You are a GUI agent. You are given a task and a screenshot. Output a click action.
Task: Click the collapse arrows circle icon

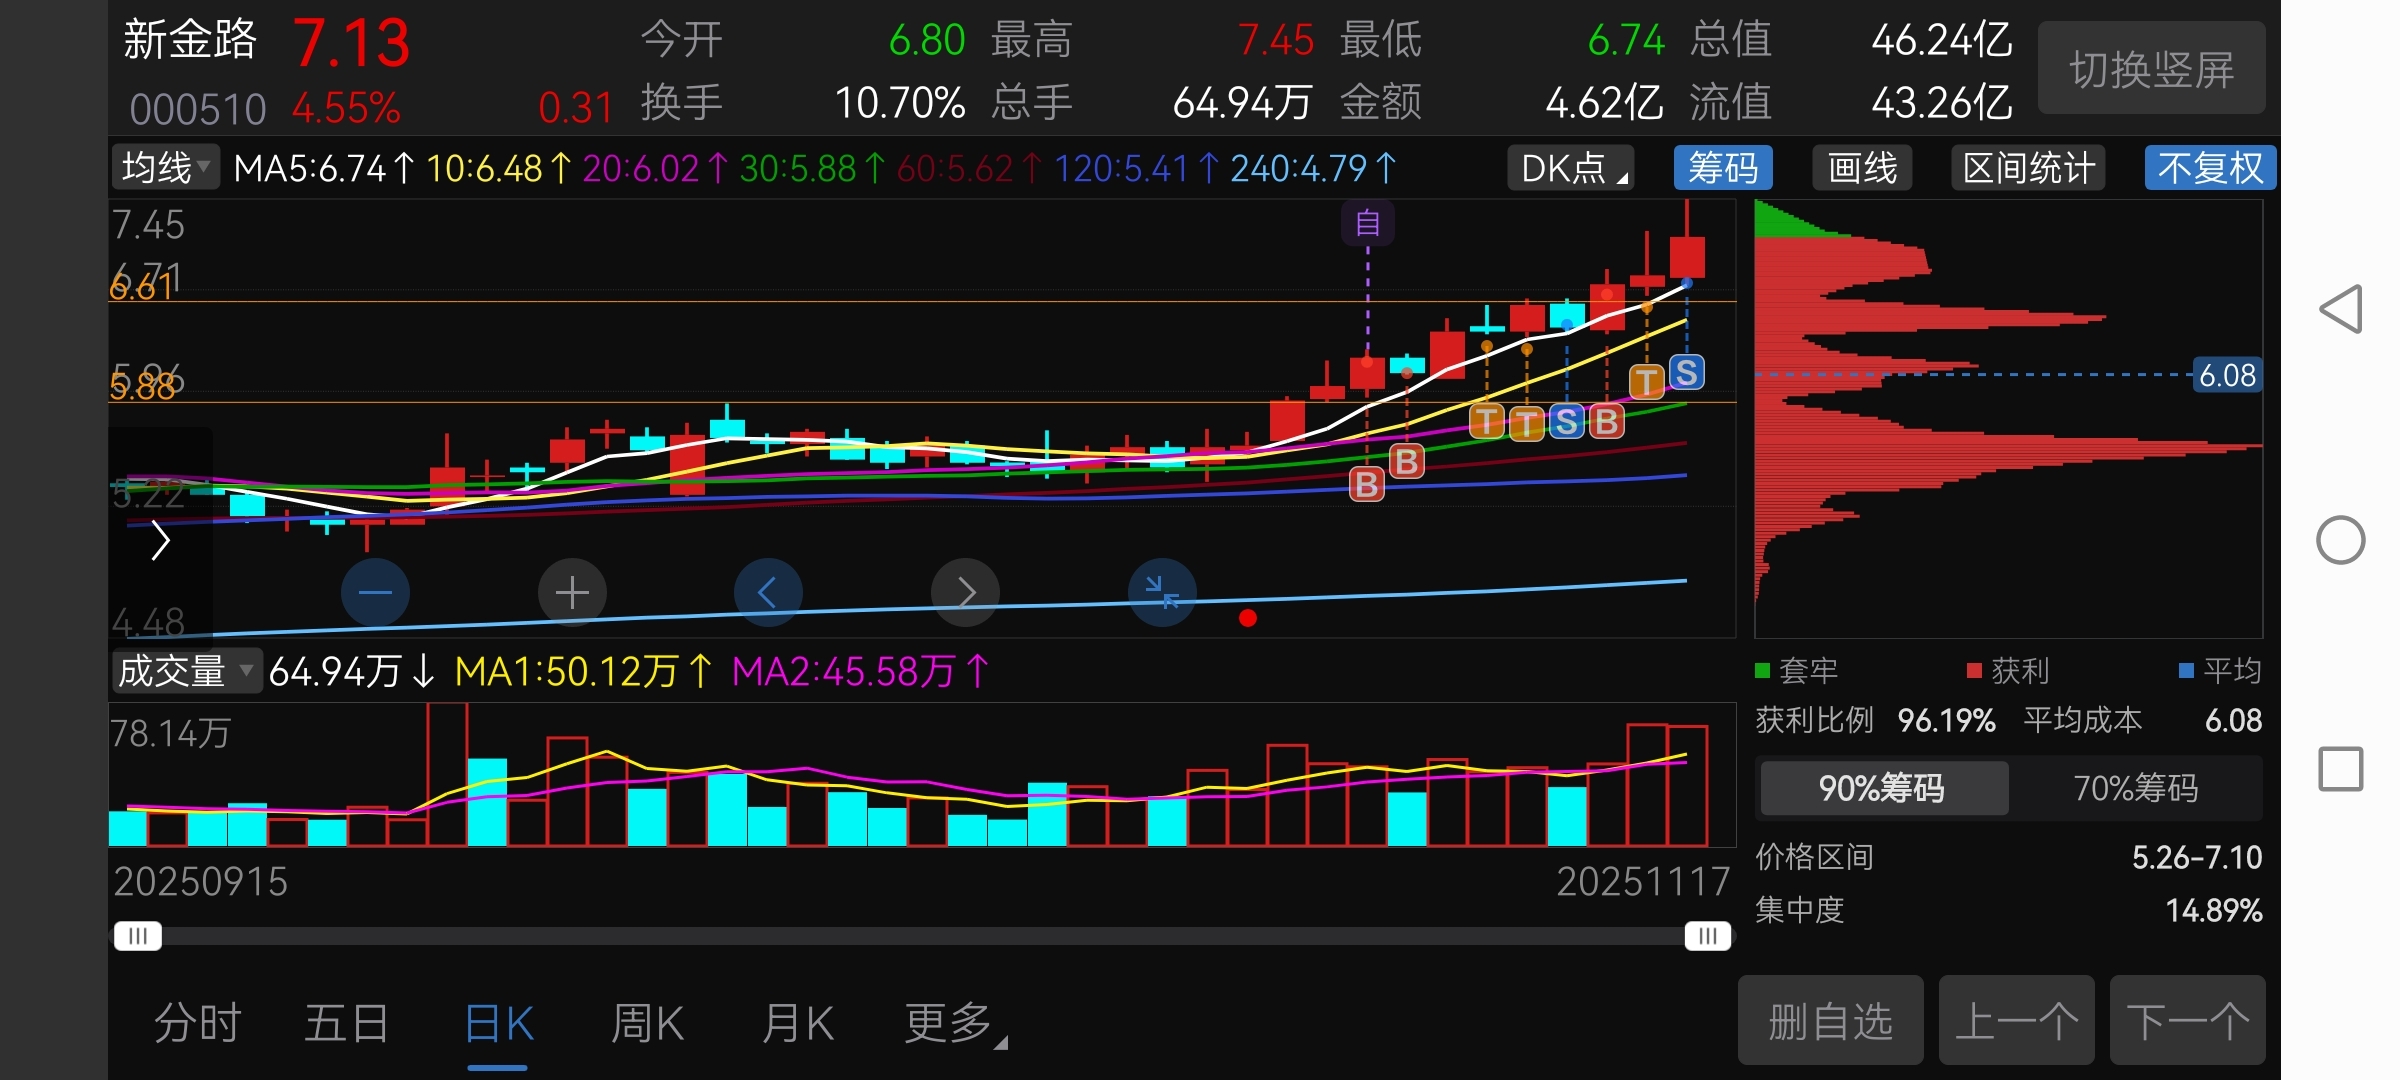[1162, 593]
